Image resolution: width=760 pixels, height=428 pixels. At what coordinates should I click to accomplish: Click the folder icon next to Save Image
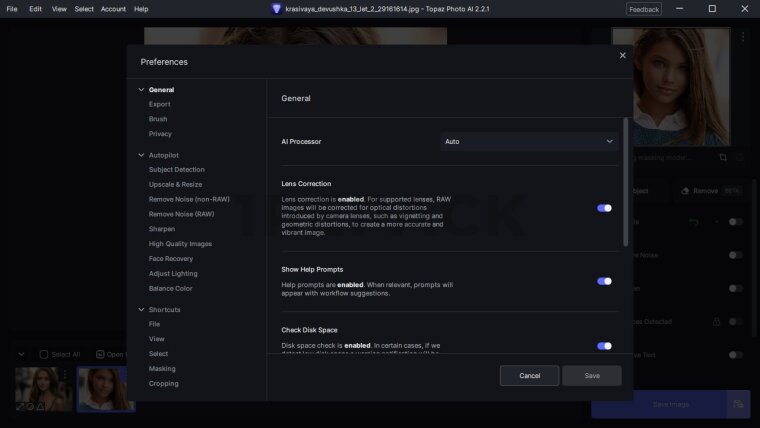(x=738, y=404)
